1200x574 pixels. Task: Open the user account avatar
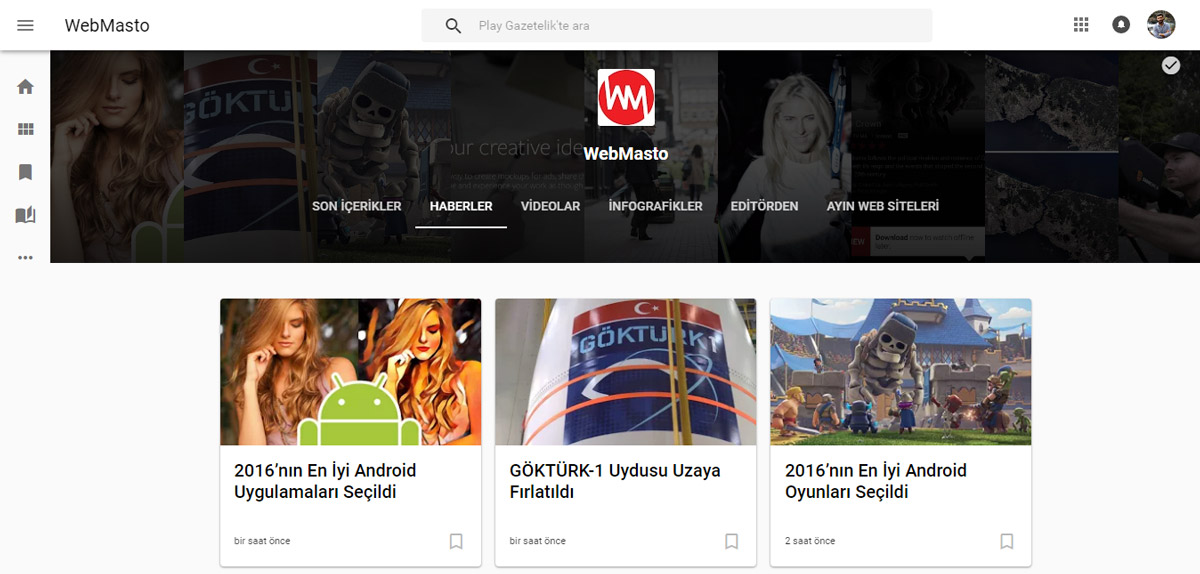(x=1161, y=25)
